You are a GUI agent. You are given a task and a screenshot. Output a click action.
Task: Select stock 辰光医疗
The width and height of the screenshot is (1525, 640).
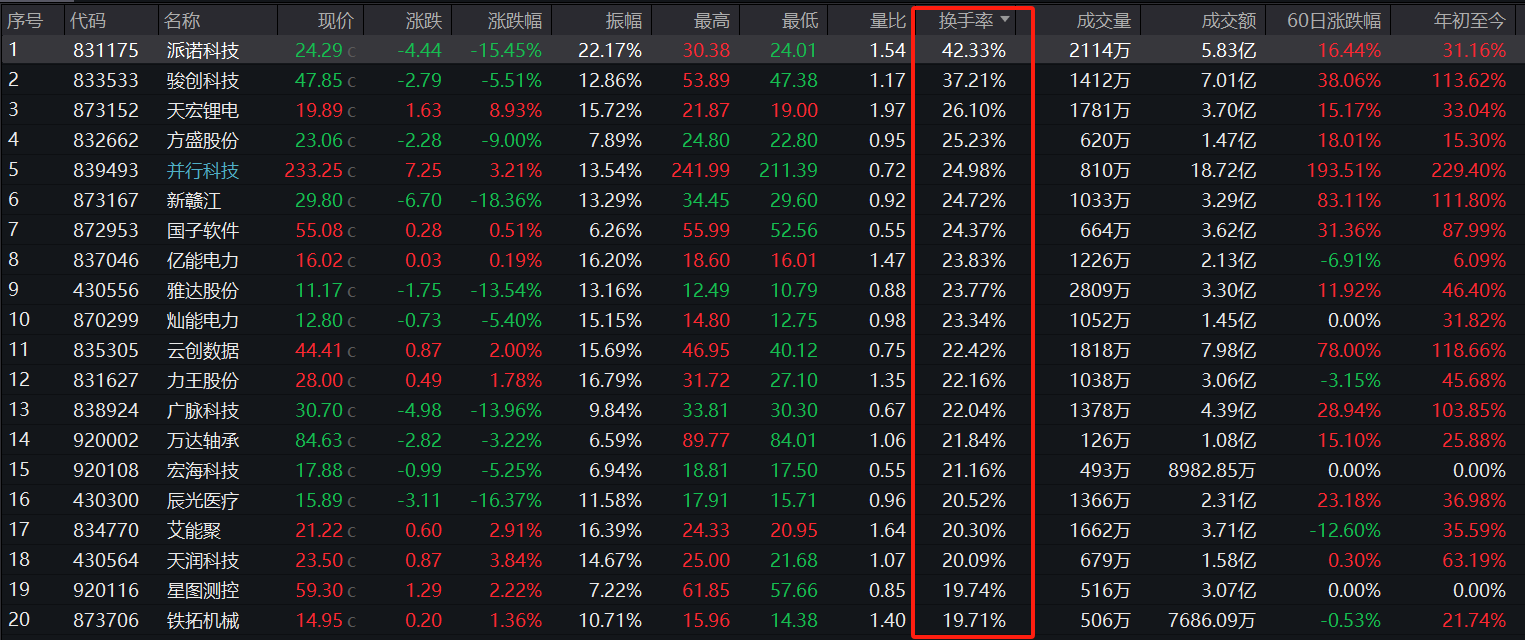(203, 500)
